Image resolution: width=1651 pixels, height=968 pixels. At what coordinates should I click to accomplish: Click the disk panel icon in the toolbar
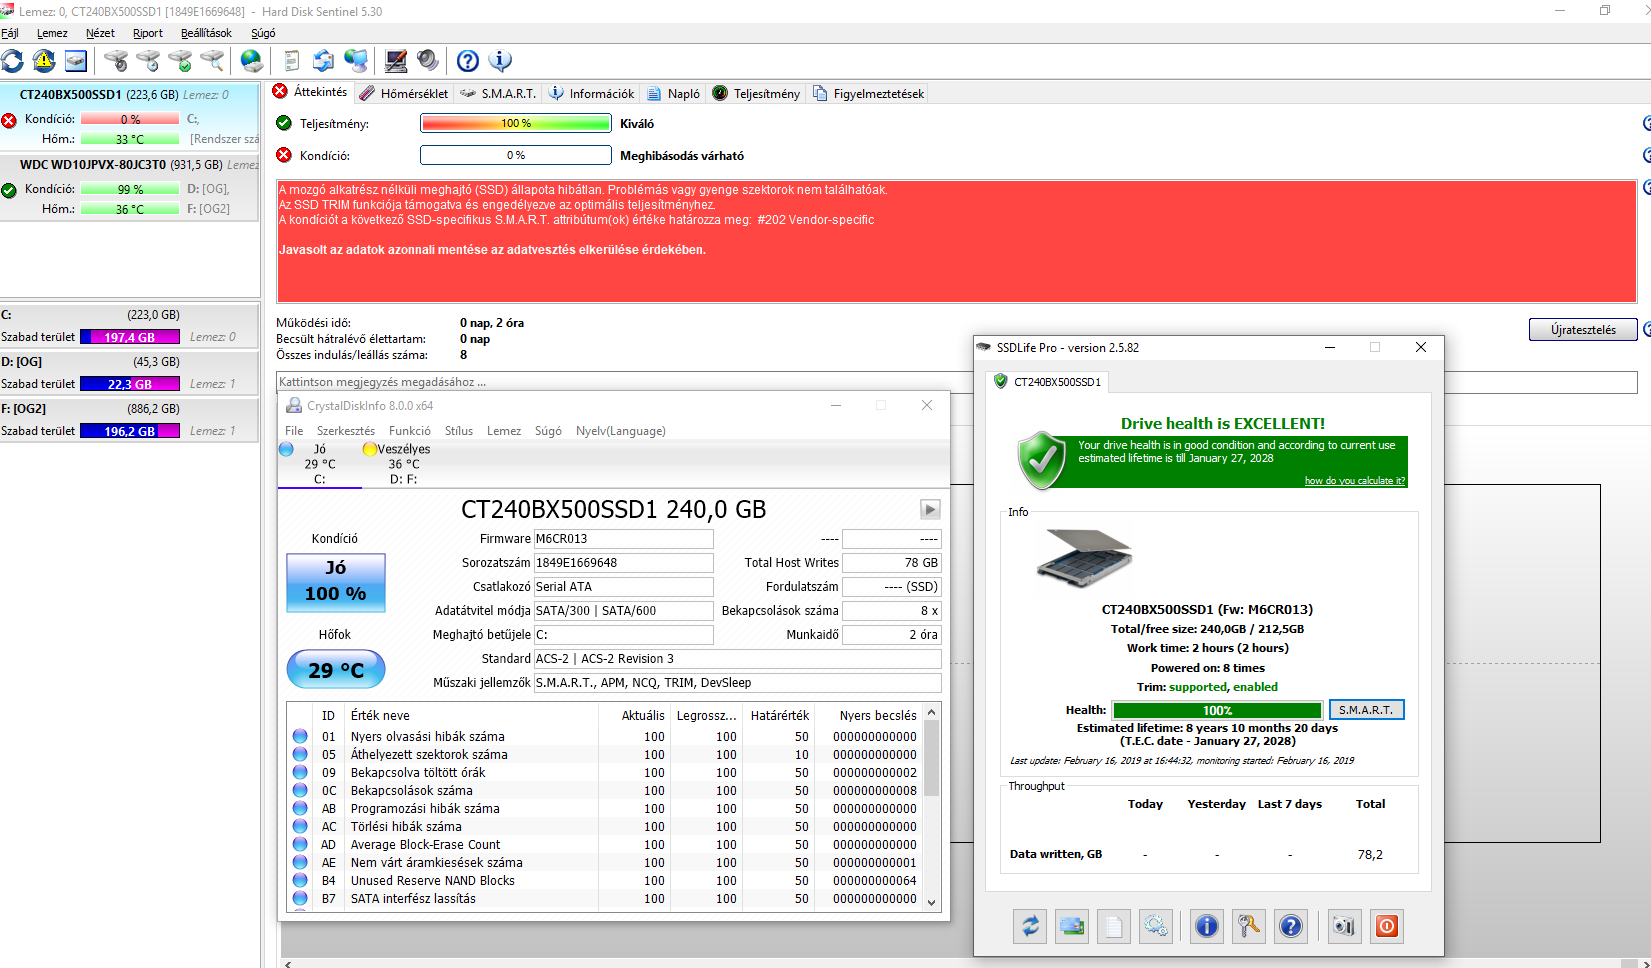[x=76, y=61]
